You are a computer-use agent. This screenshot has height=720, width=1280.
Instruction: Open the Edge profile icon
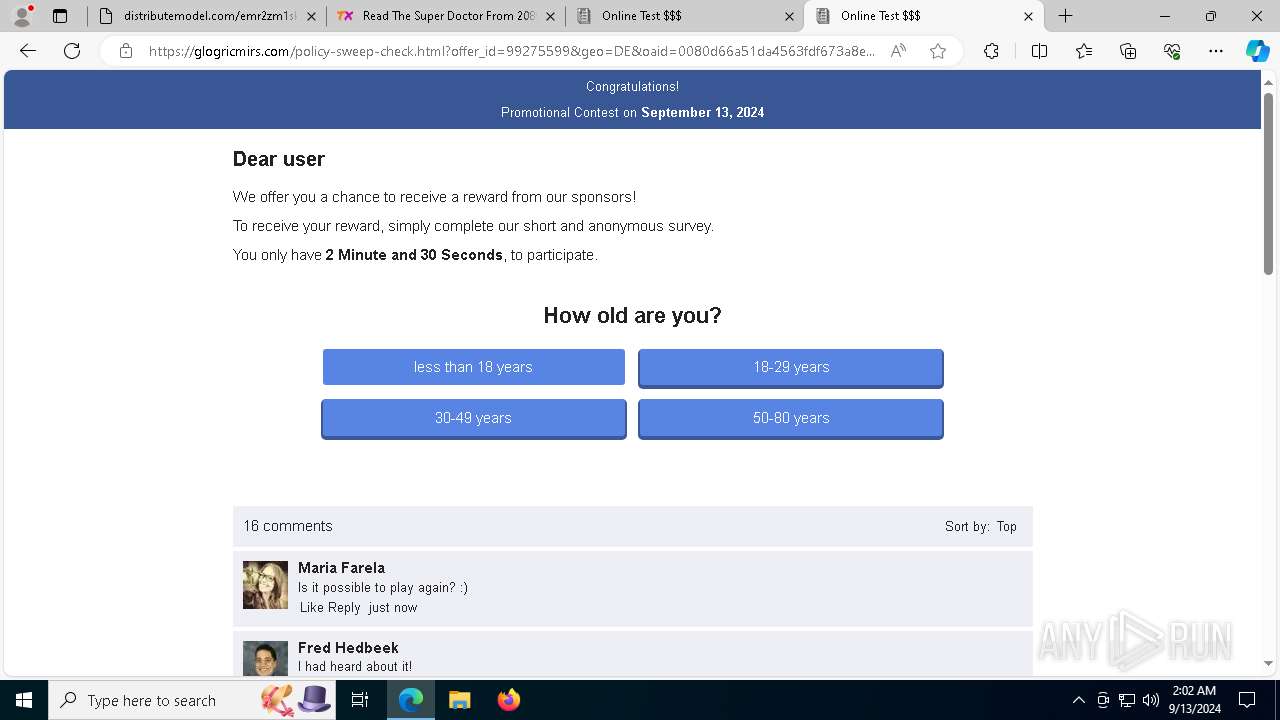coord(21,16)
